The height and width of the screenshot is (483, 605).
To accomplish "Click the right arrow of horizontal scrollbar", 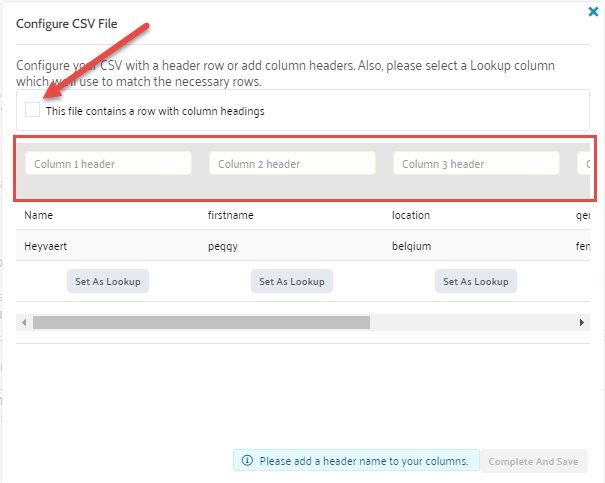I will pyautogui.click(x=582, y=323).
